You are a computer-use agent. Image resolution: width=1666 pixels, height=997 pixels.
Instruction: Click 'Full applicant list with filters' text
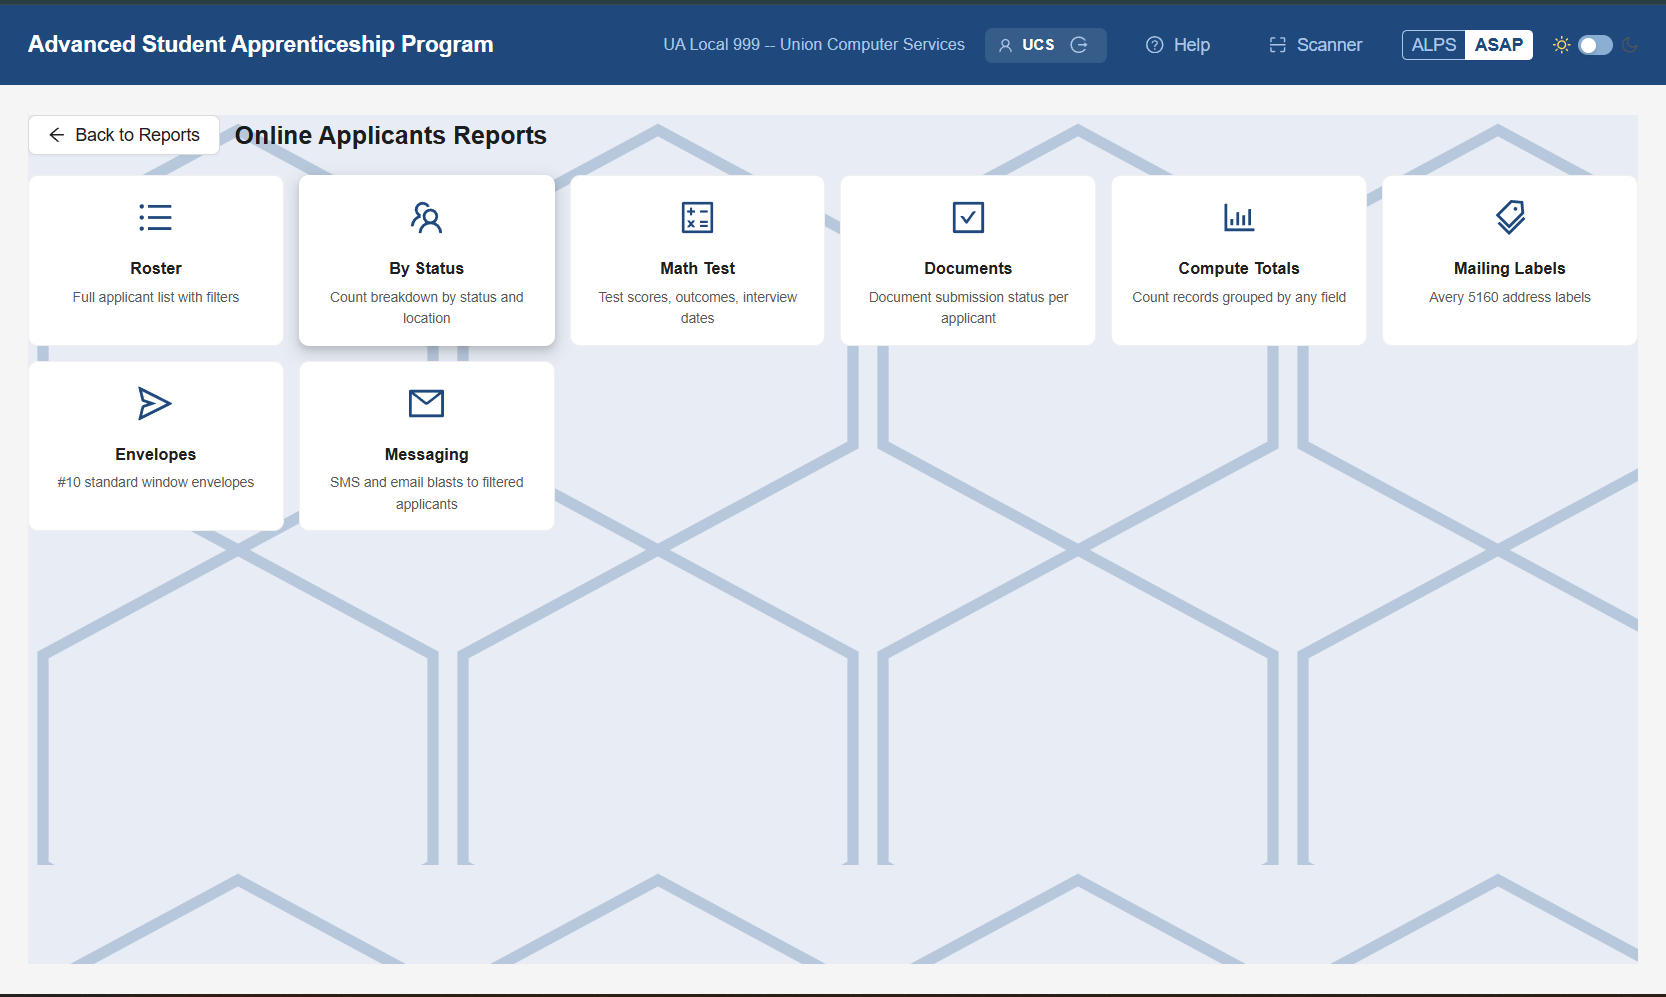(x=156, y=297)
